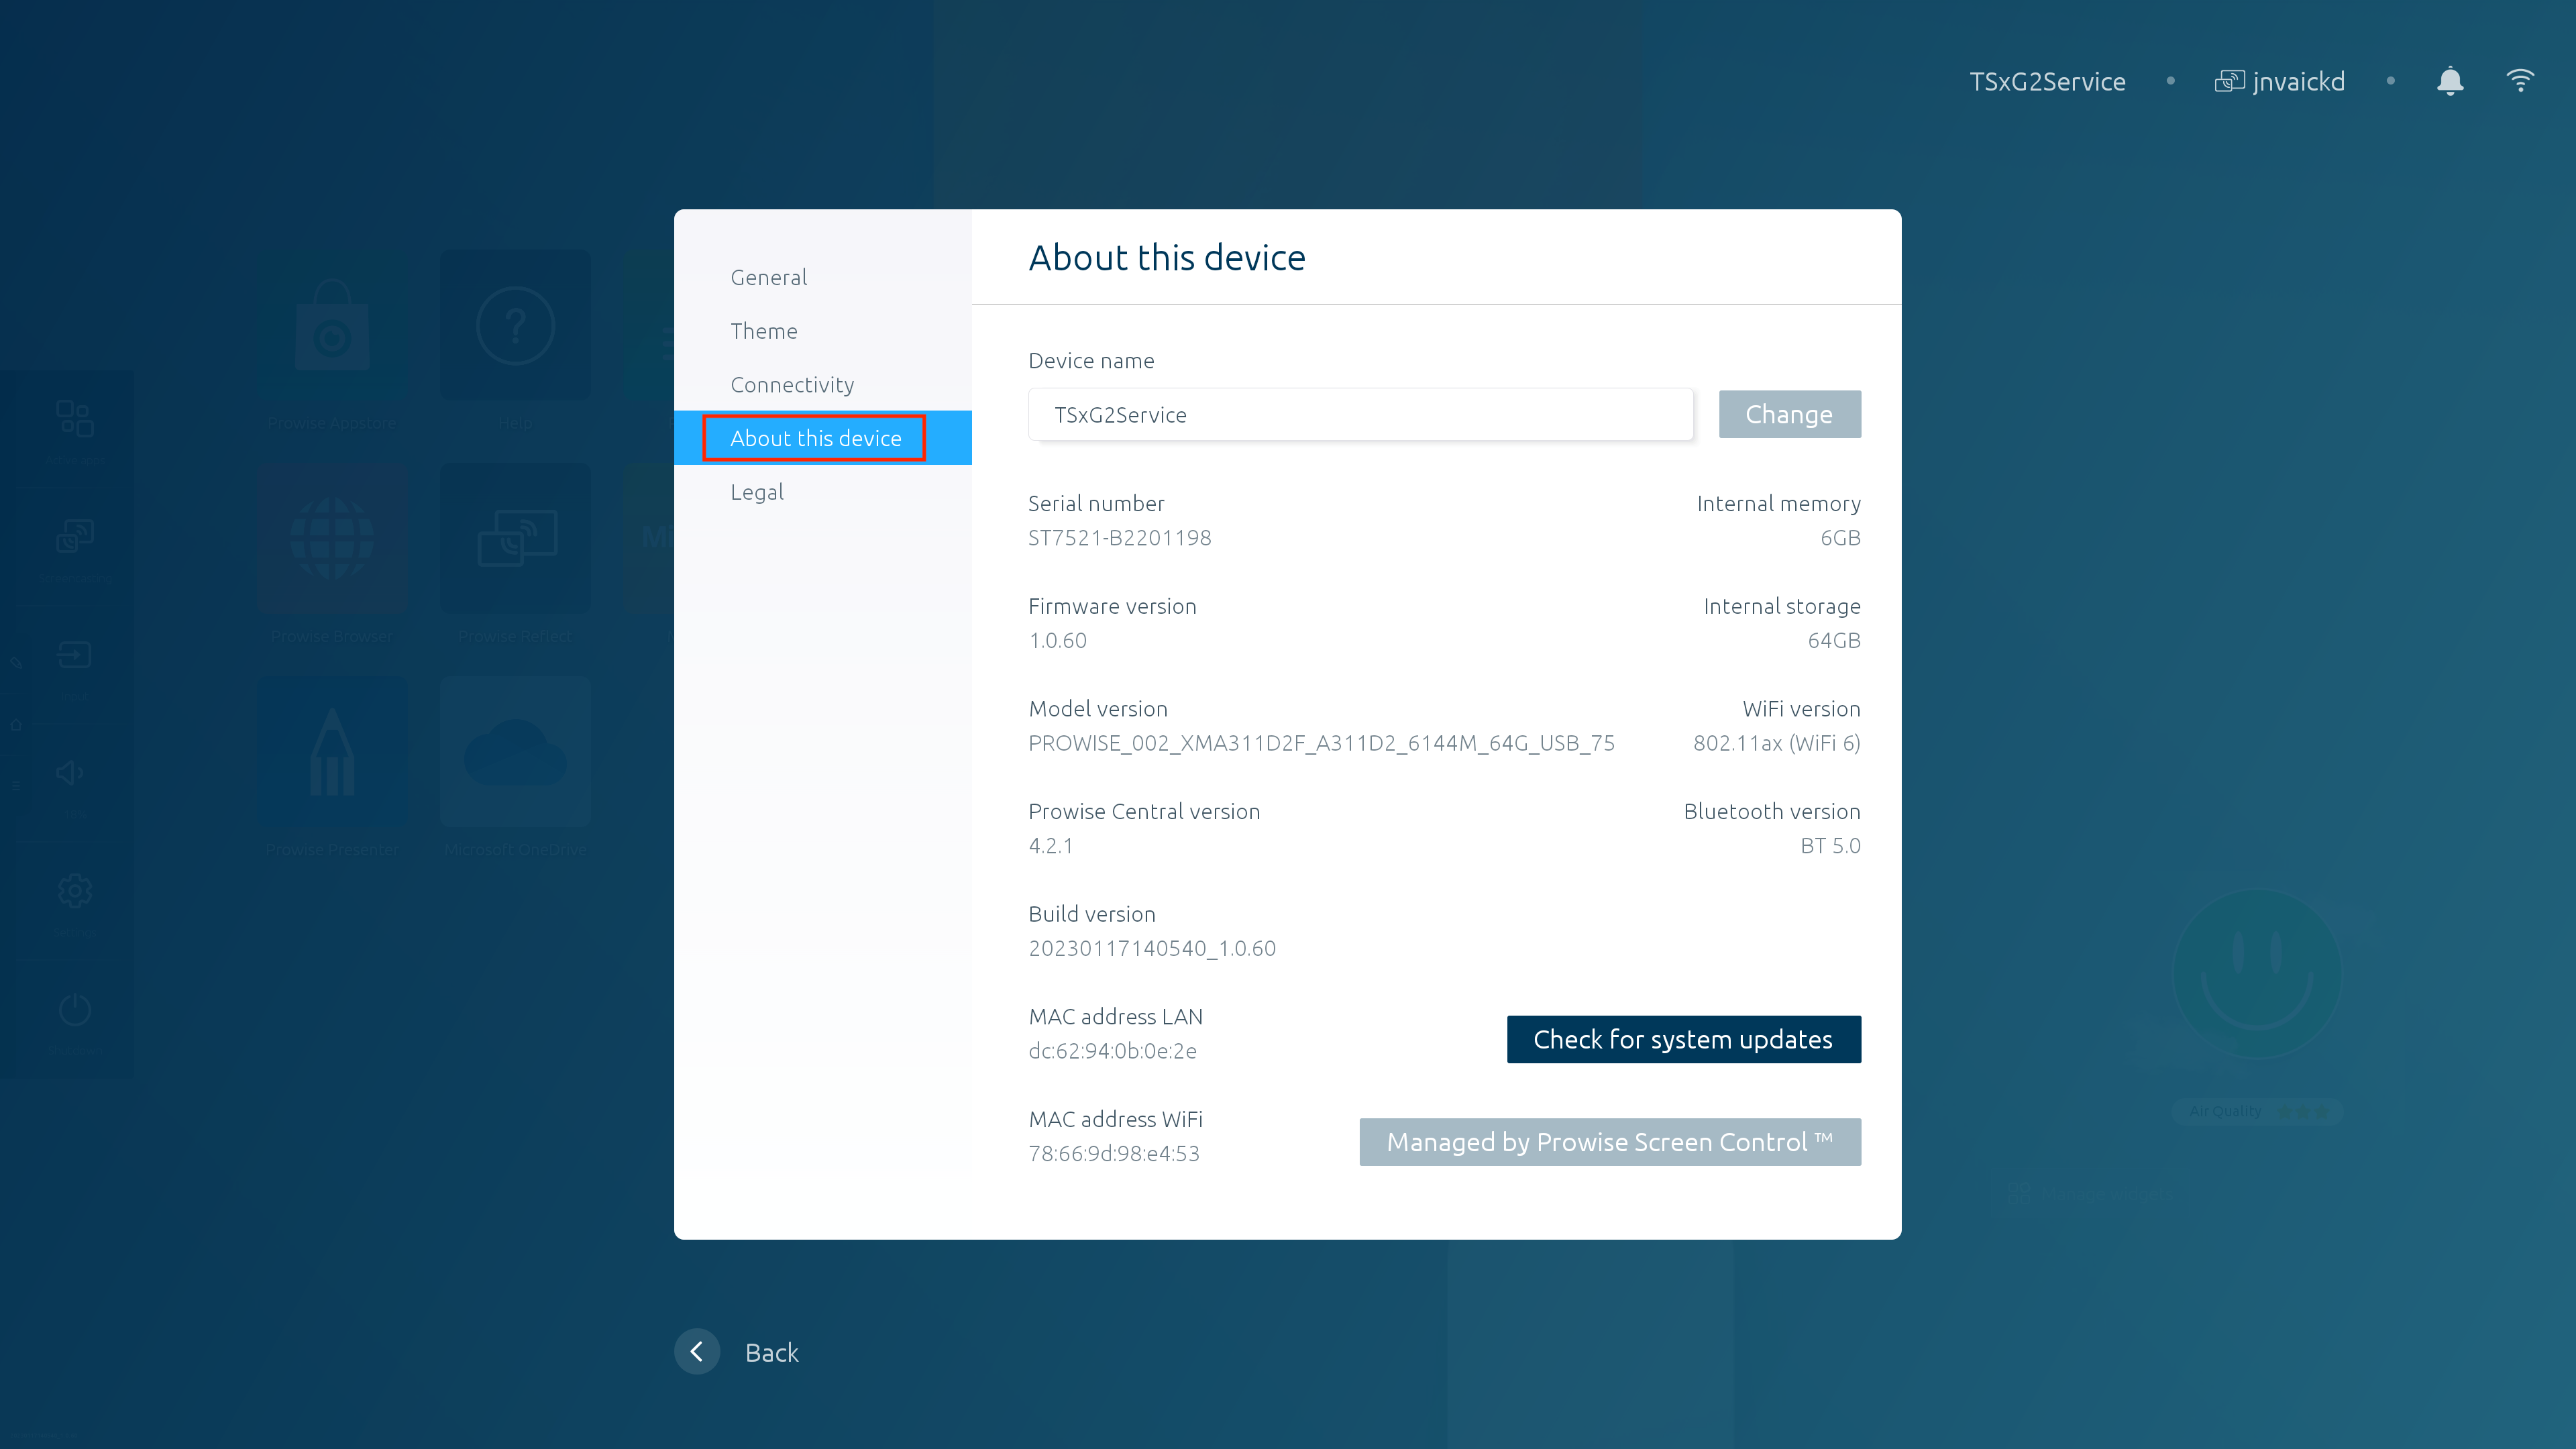
Task: Click the Prowise Central version label
Action: (x=1144, y=812)
